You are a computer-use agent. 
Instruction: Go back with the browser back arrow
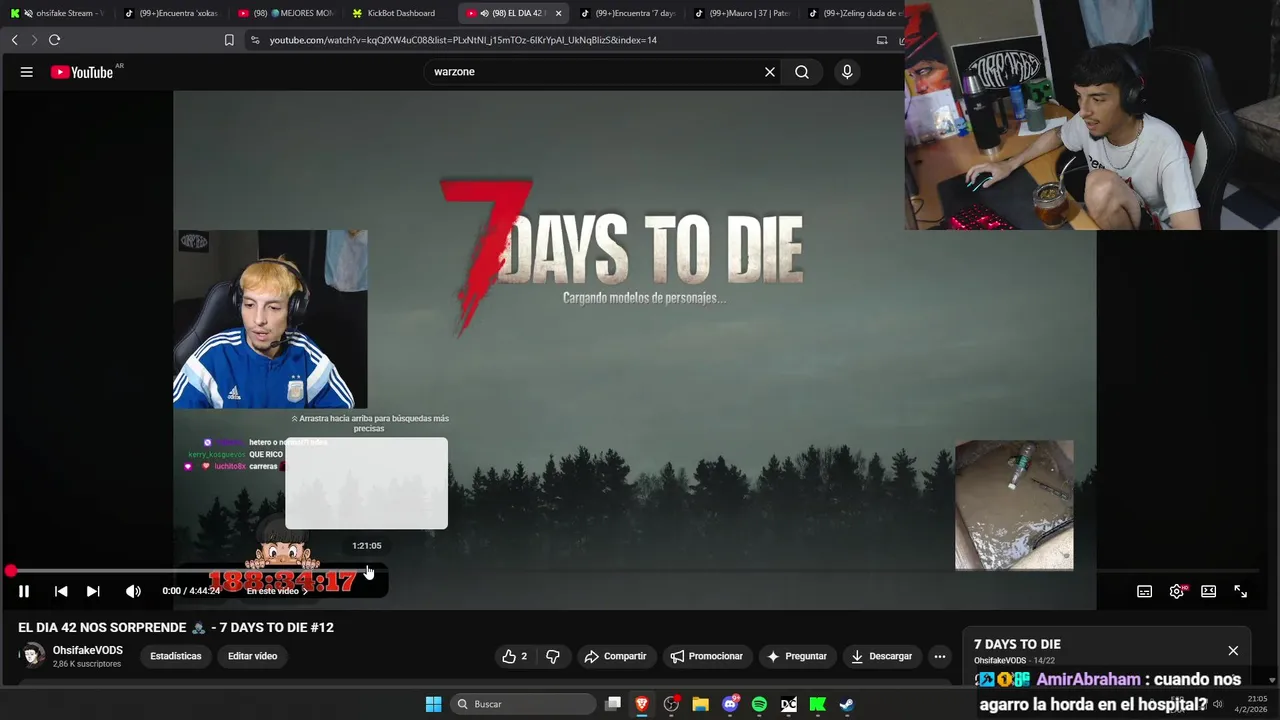(15, 40)
